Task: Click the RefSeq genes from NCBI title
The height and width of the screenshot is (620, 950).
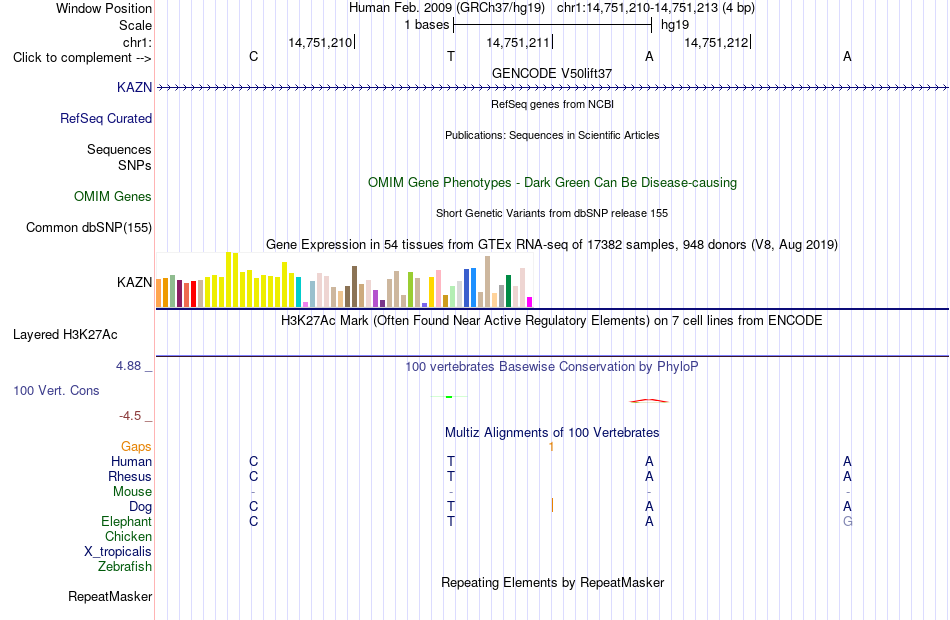Action: (552, 104)
